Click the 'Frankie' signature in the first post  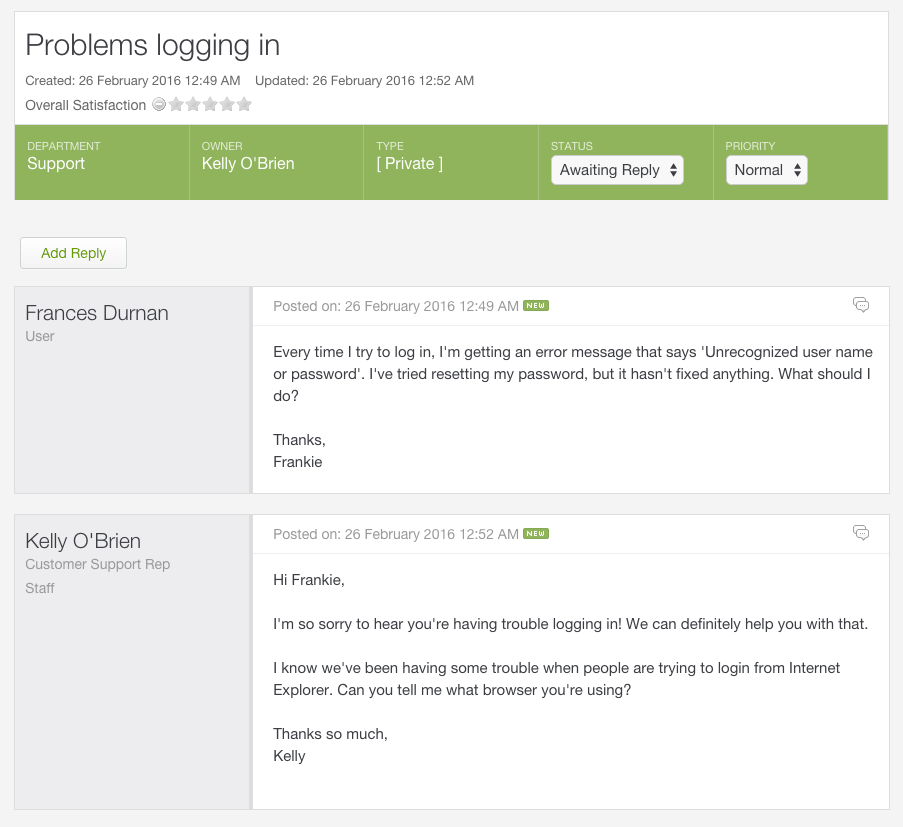pos(298,462)
